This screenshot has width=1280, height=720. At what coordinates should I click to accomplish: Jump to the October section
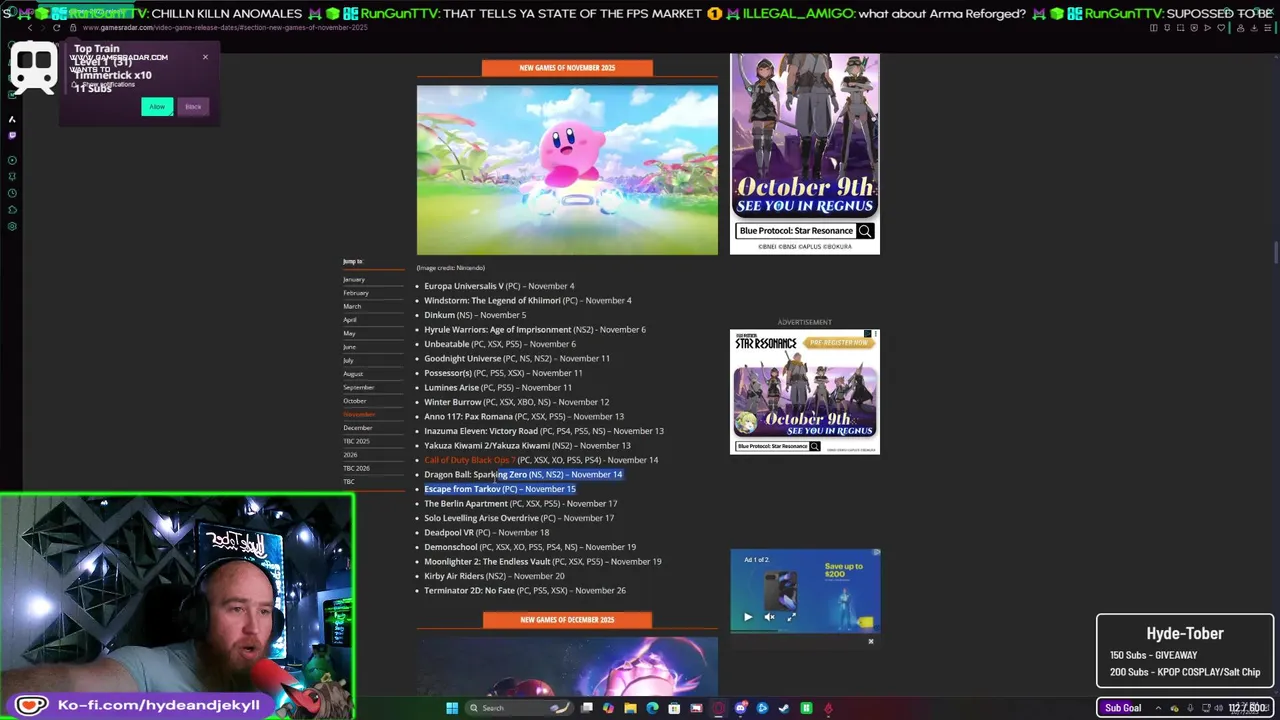355,401
